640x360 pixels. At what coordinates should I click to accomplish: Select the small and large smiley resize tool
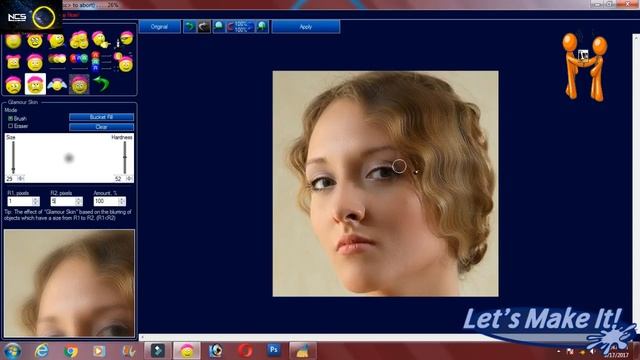[x=124, y=62]
